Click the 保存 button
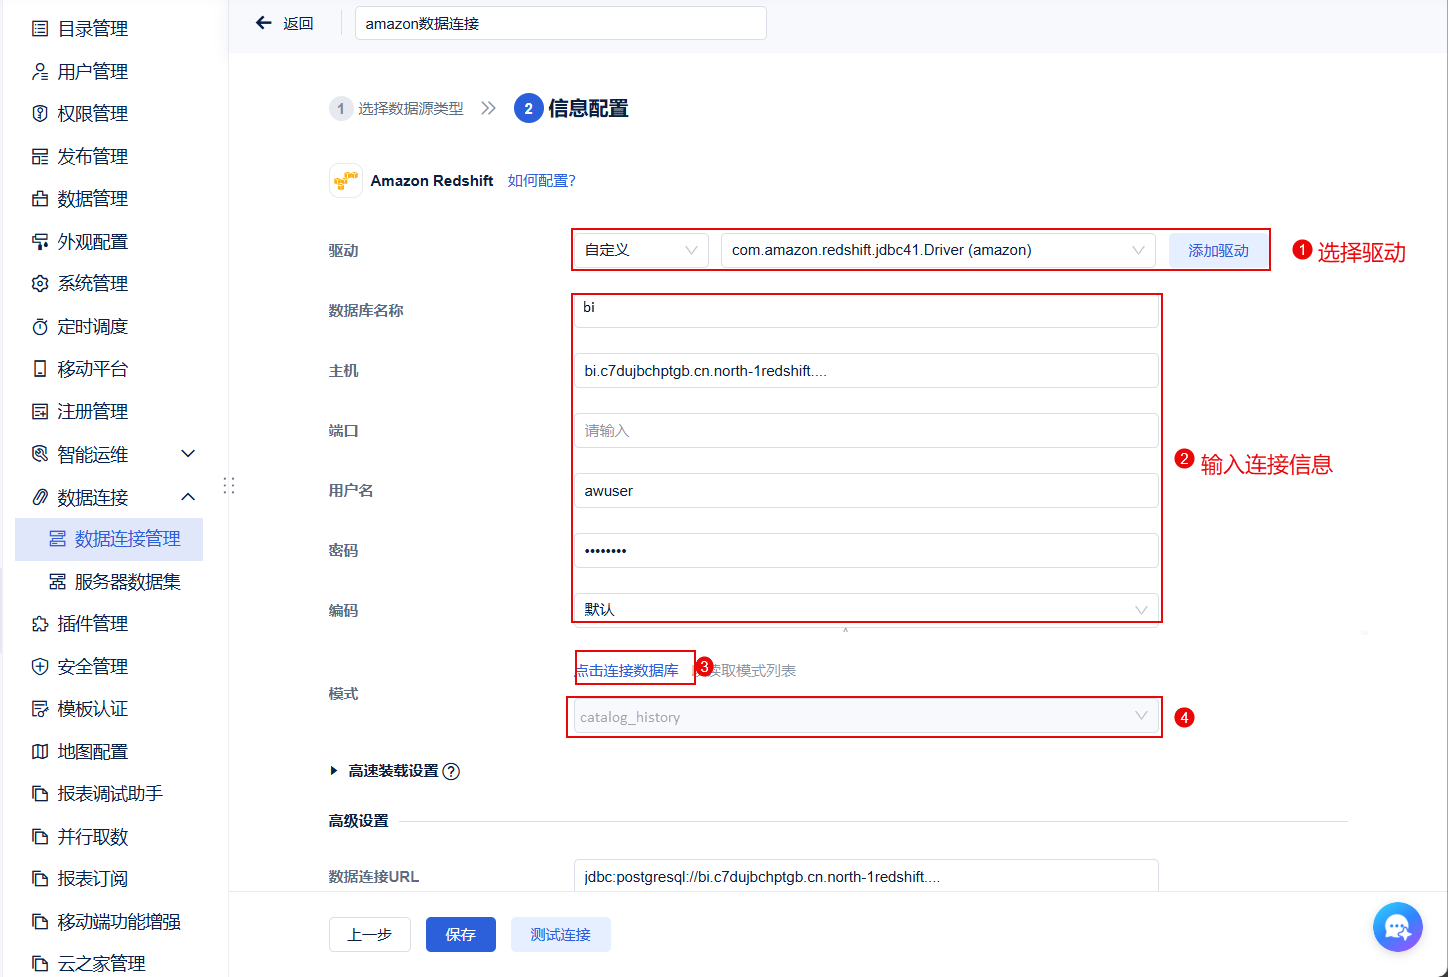Screen dimensions: 1448x977 pyautogui.click(x=461, y=934)
